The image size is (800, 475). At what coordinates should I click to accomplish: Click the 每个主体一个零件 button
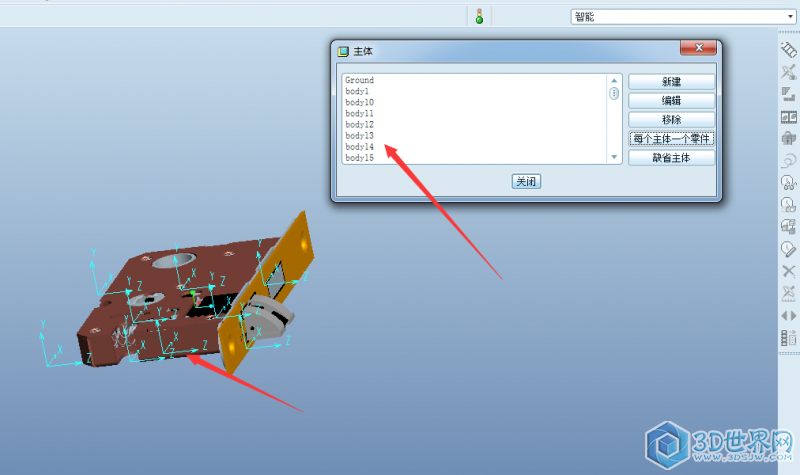coord(671,139)
